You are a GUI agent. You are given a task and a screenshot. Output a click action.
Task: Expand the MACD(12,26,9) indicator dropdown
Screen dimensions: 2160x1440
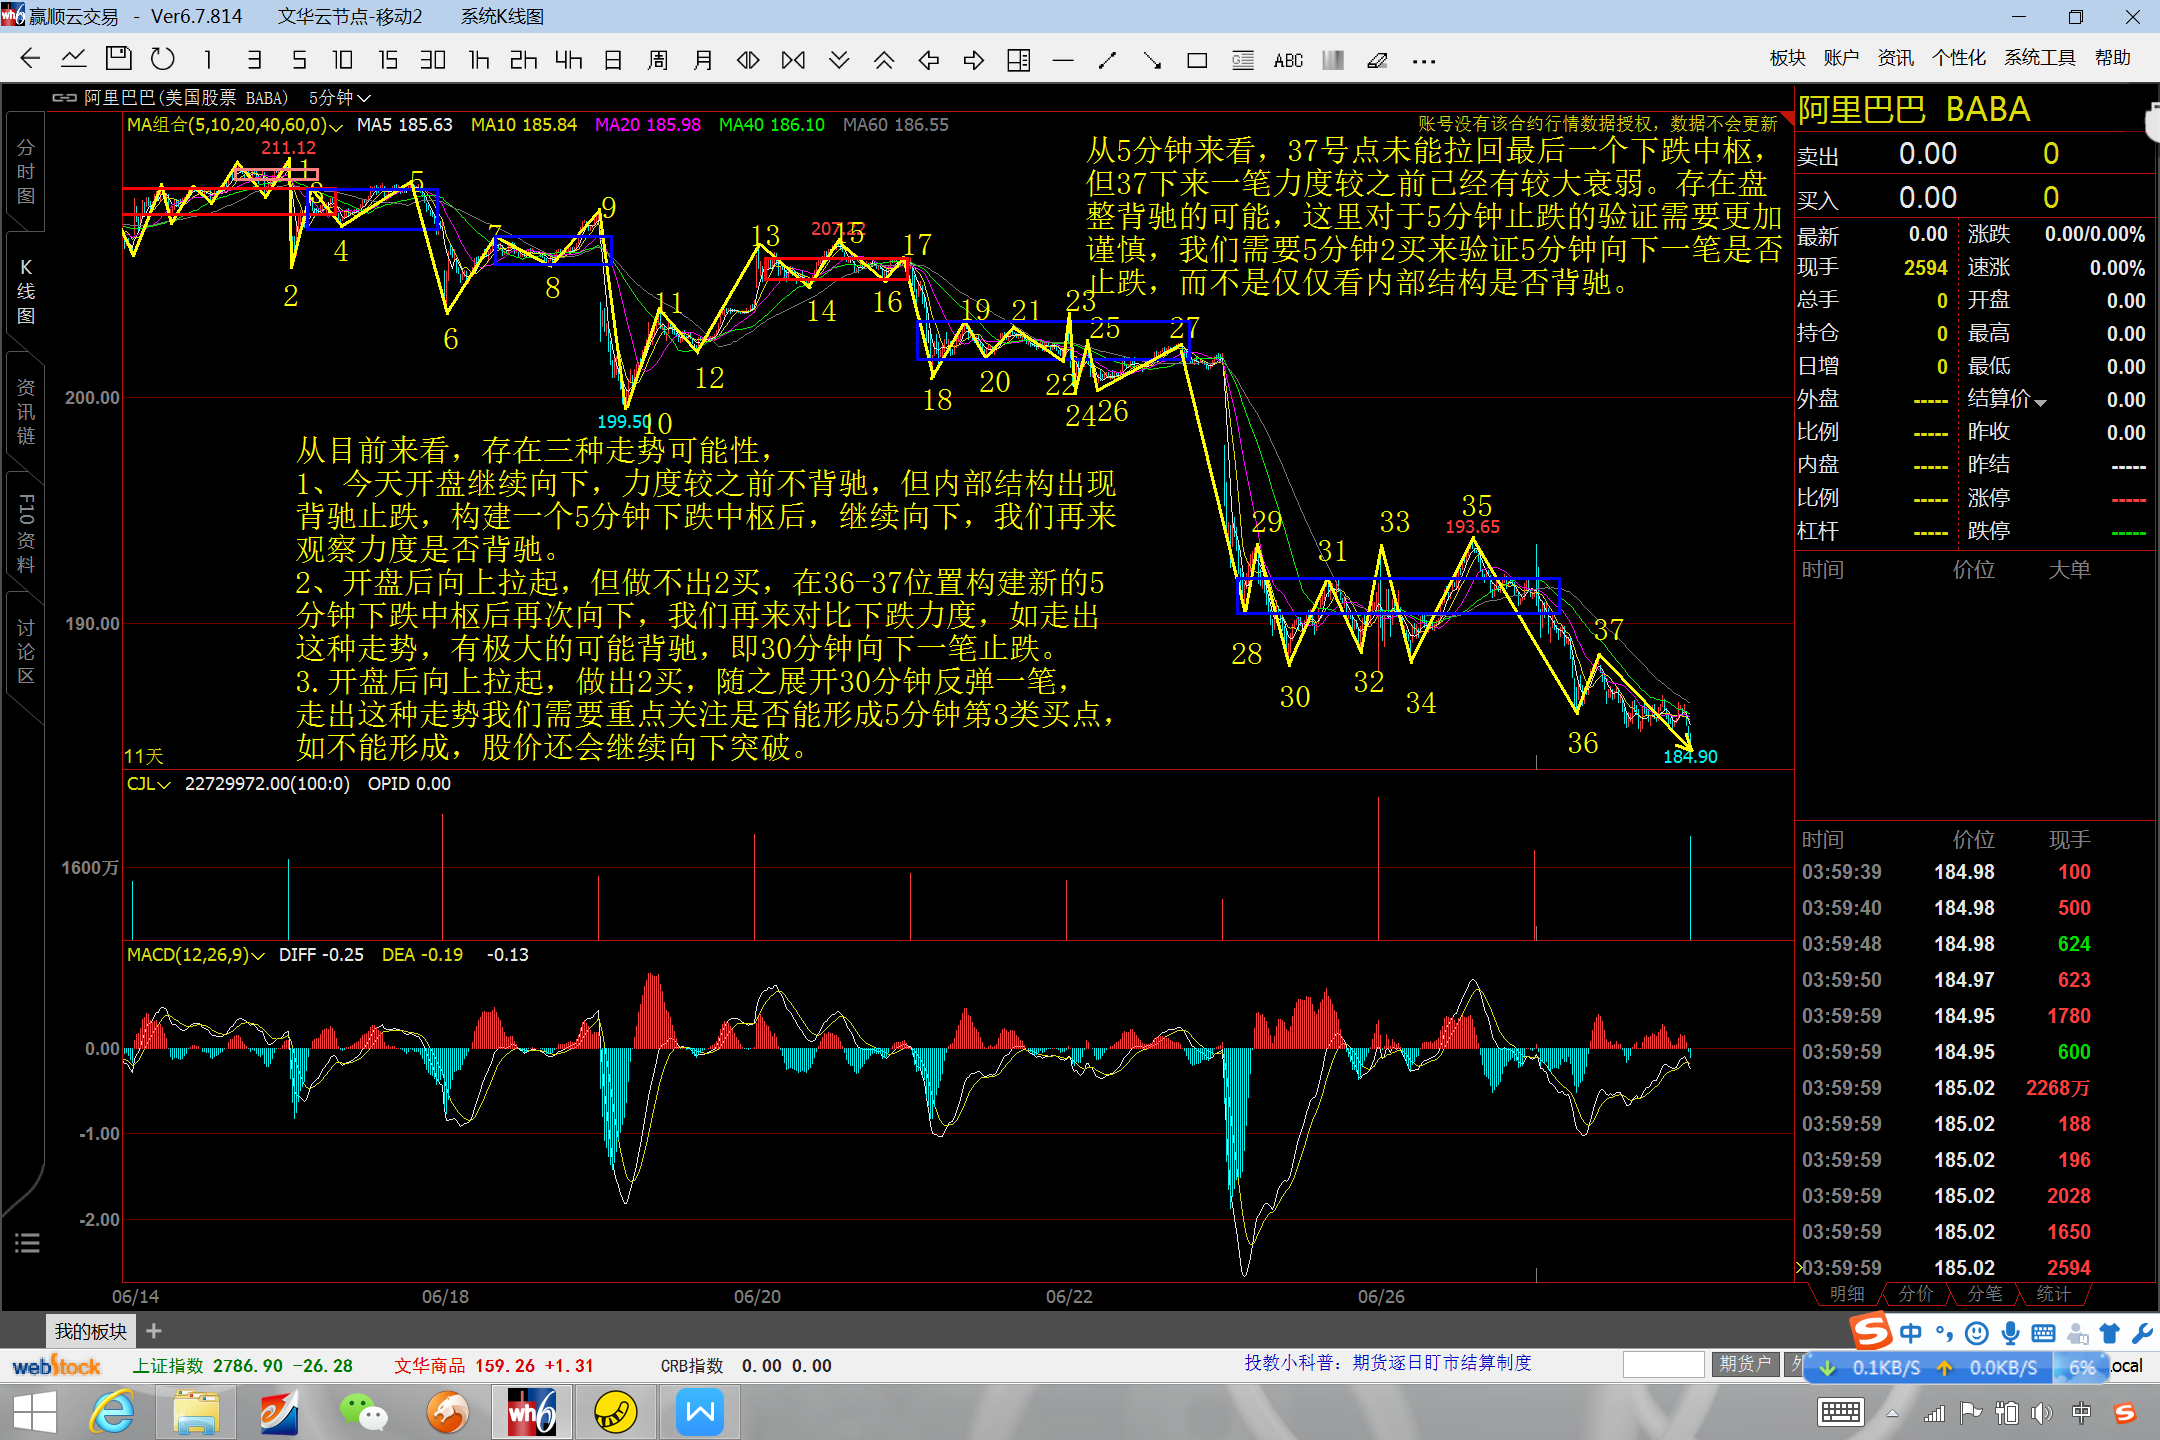tap(258, 955)
